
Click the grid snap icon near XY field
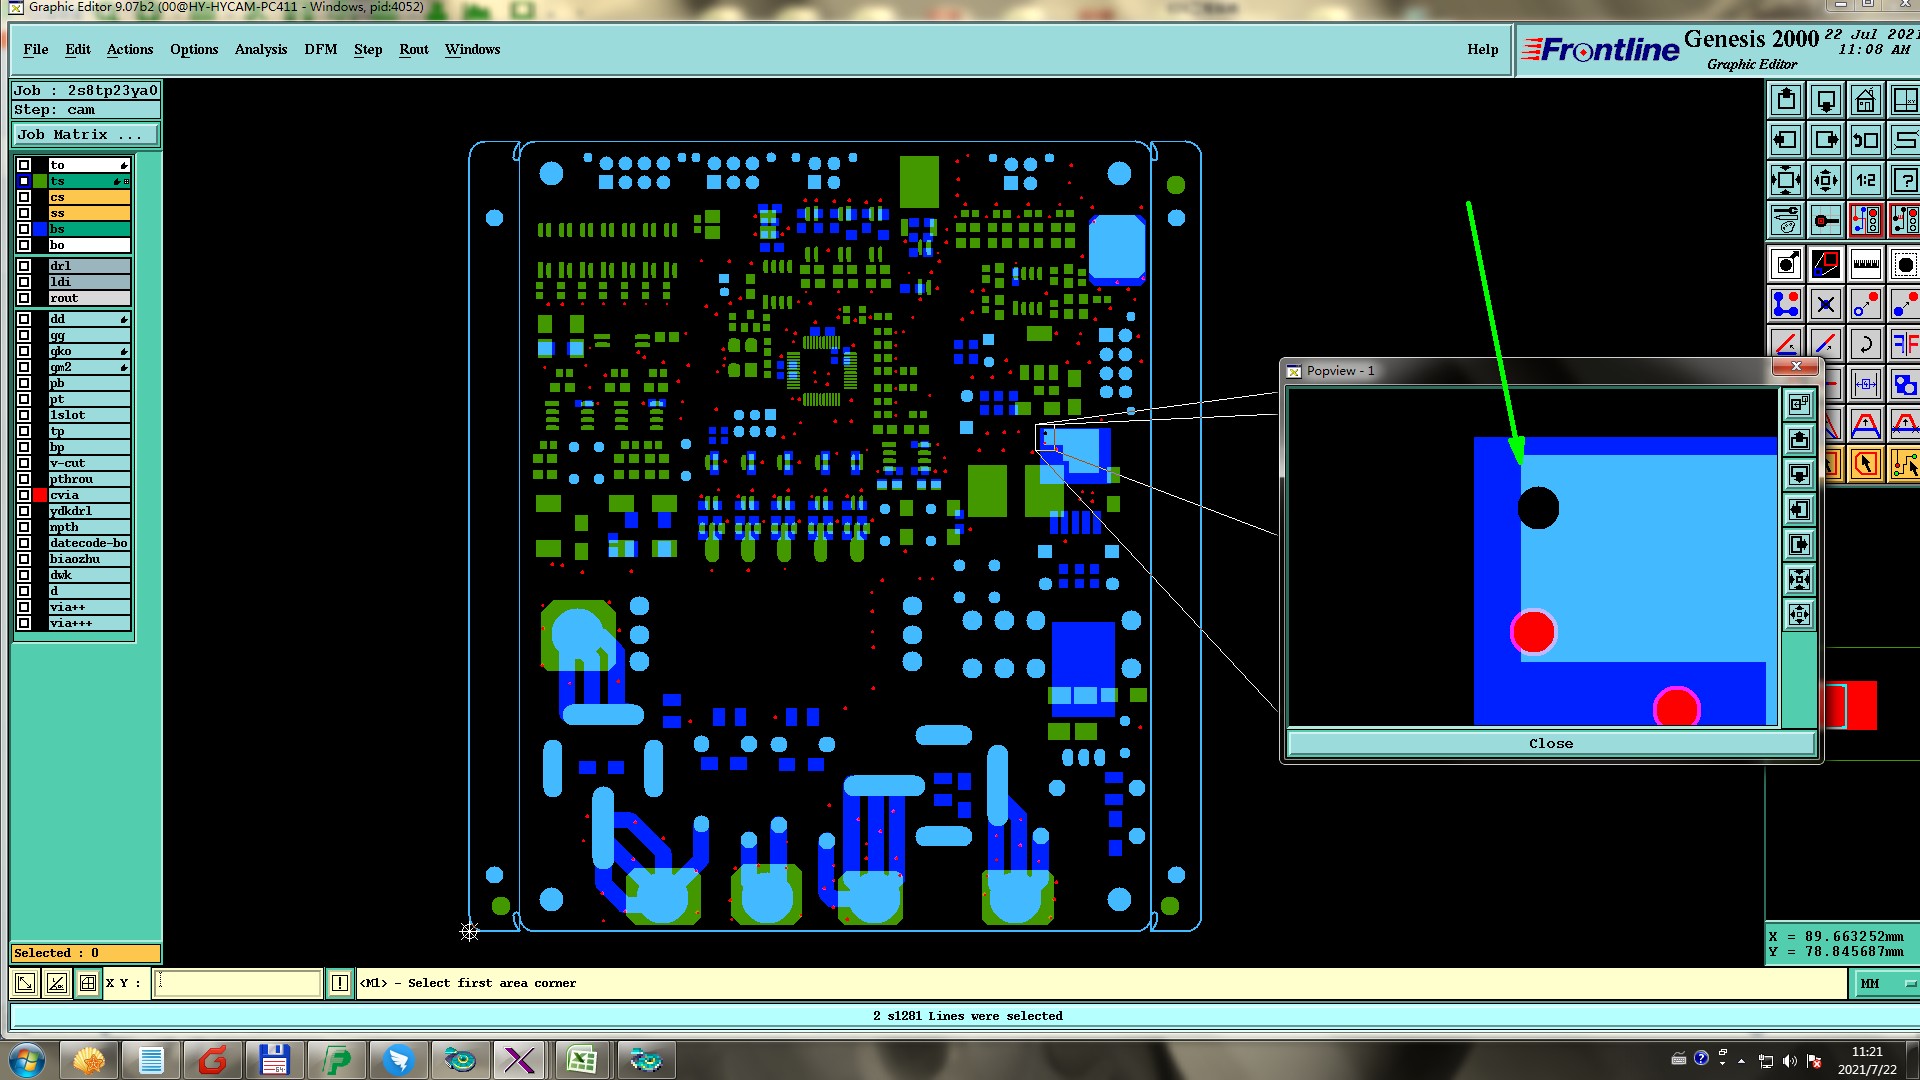pos(88,983)
